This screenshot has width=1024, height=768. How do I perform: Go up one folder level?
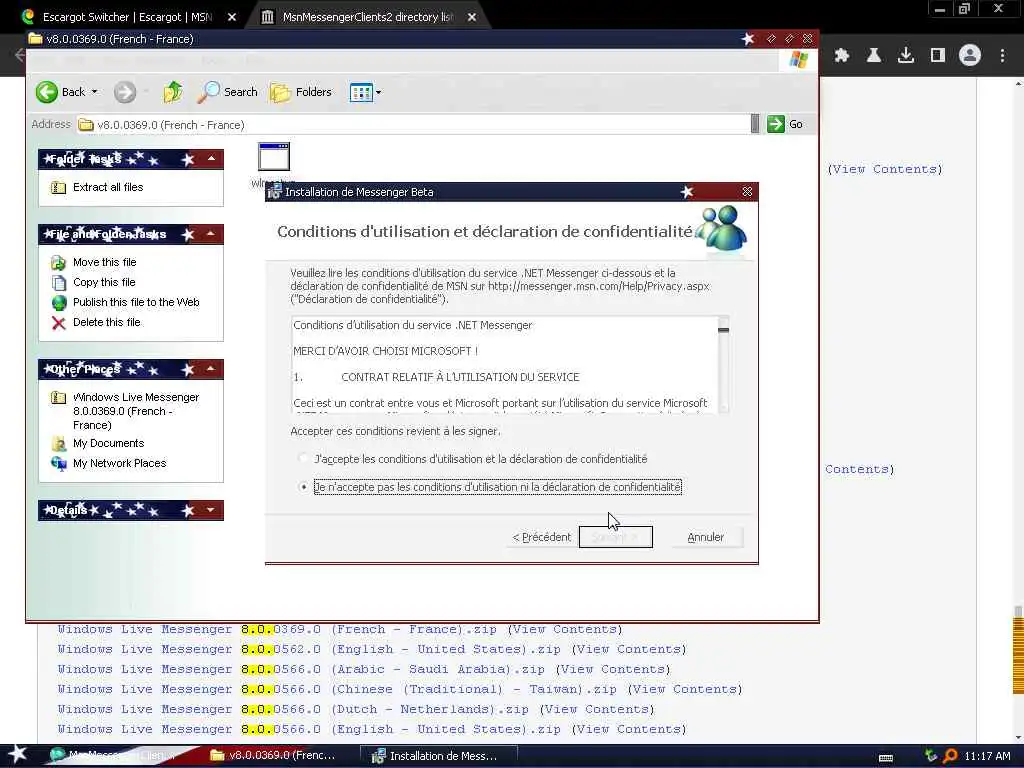point(172,92)
